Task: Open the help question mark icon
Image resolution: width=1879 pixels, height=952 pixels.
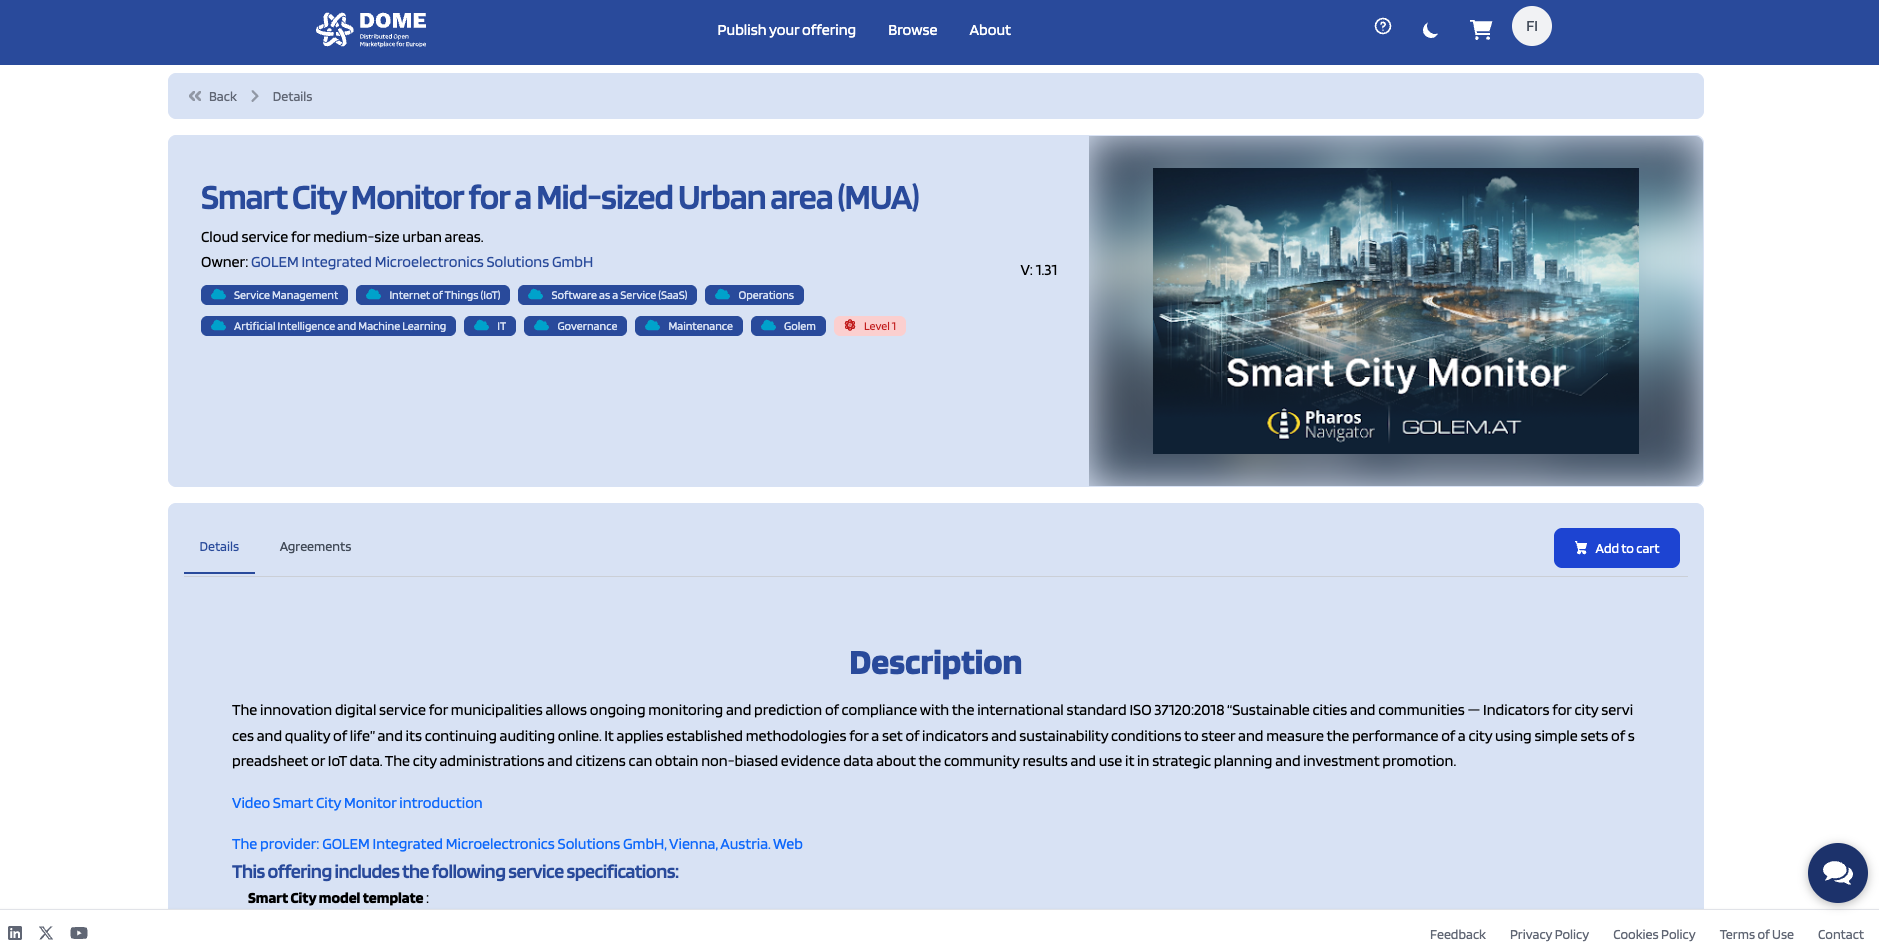Action: click(1383, 27)
